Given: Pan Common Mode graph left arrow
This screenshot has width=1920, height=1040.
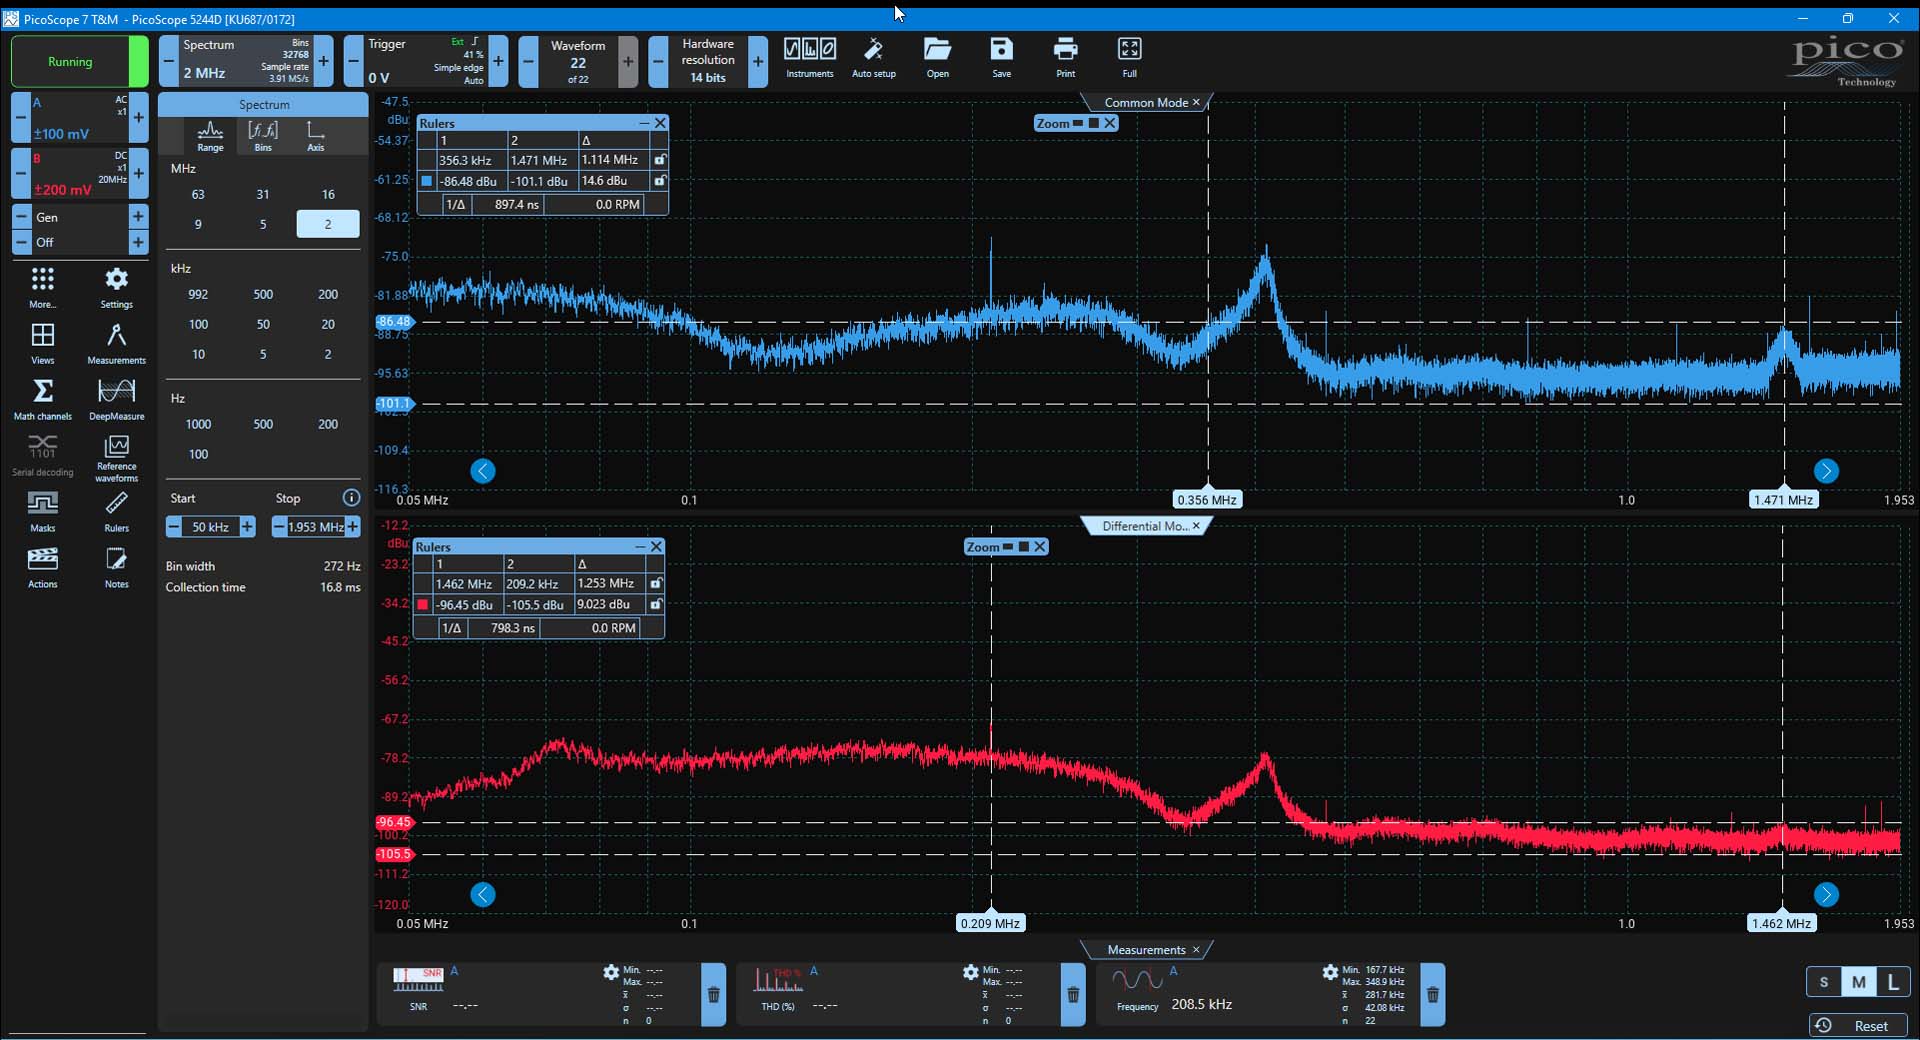Looking at the screenshot, I should (x=483, y=471).
